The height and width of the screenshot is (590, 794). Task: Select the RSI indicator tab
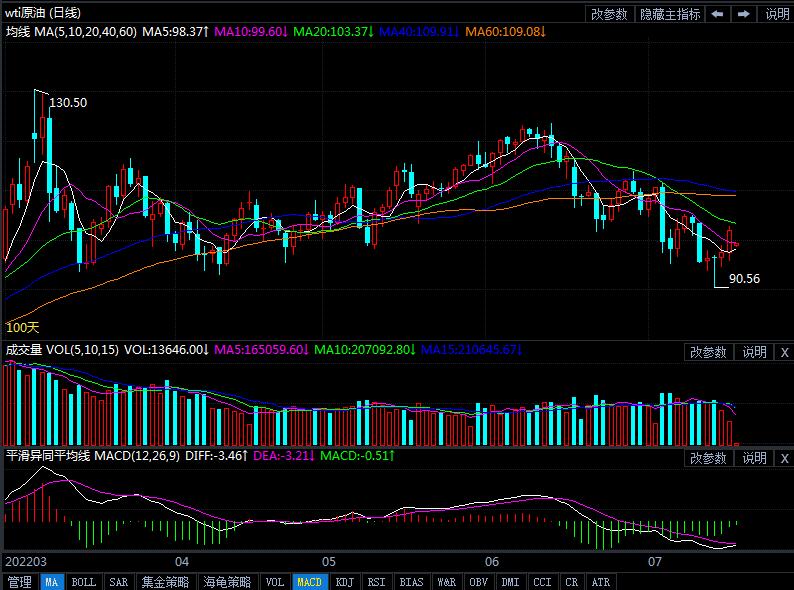[376, 582]
